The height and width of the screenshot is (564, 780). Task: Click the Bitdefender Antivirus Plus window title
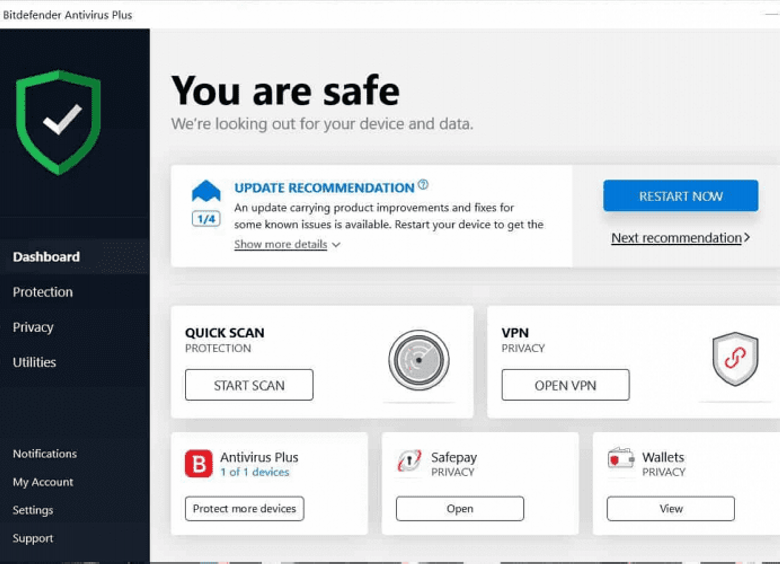pyautogui.click(x=67, y=15)
